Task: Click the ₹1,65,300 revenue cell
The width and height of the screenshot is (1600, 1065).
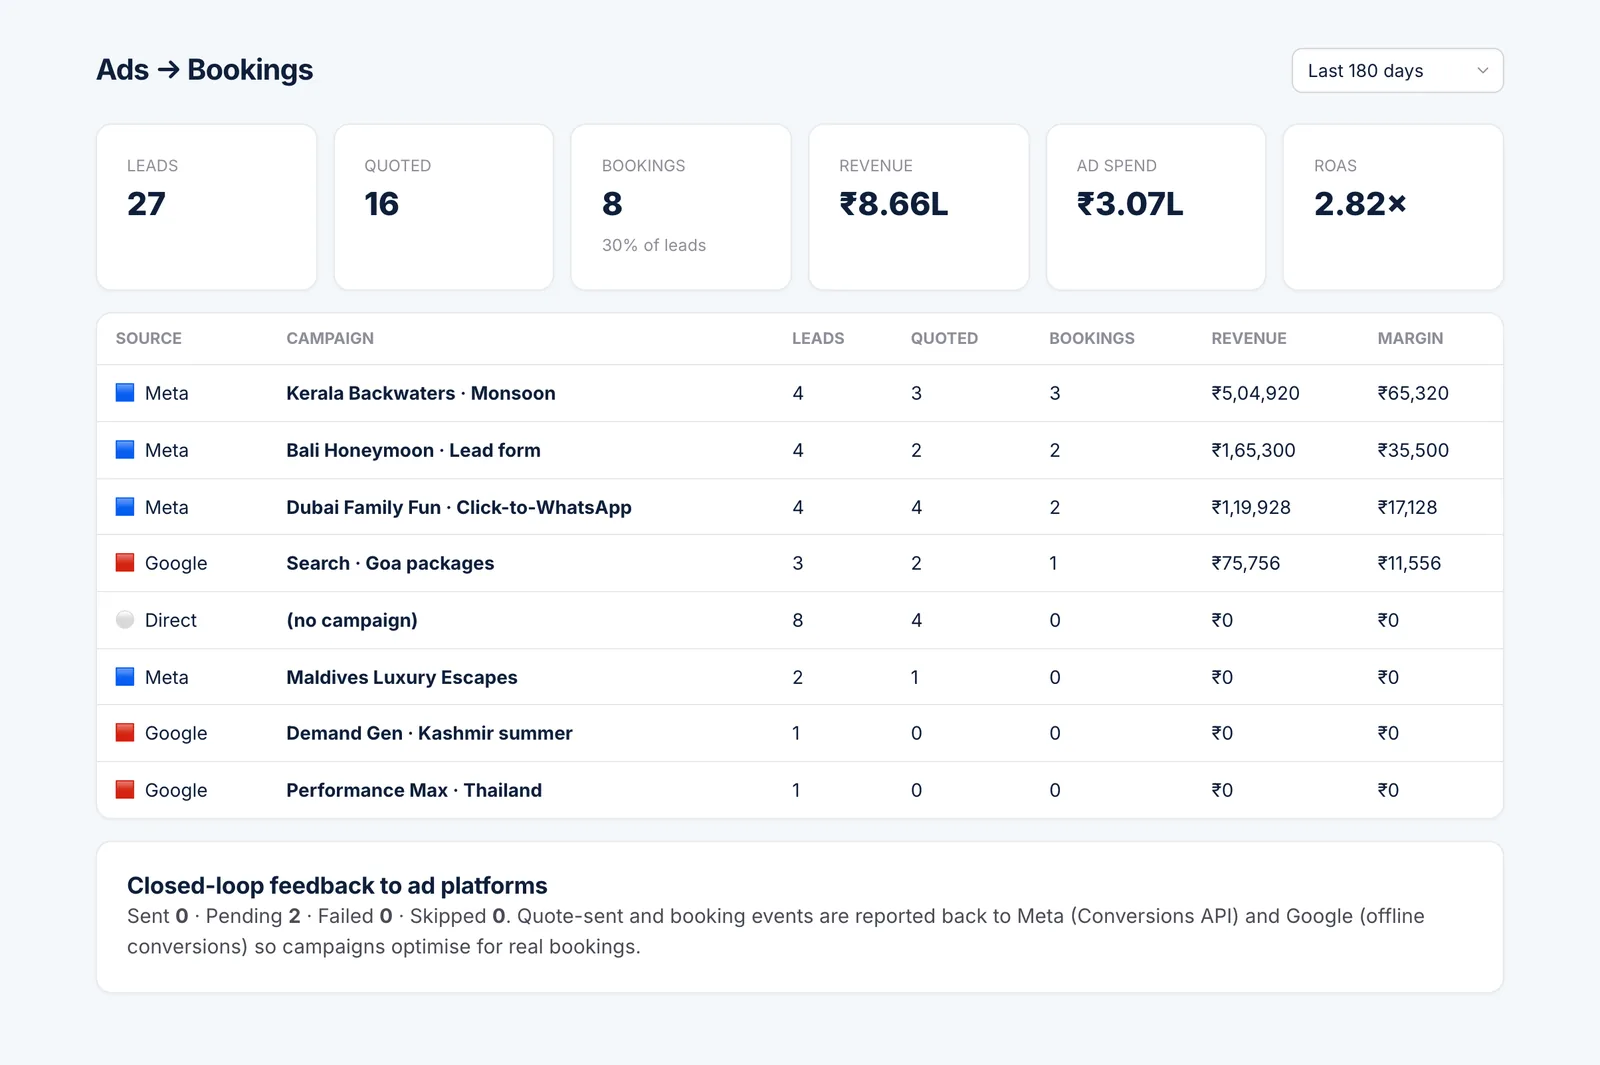Action: [1253, 450]
